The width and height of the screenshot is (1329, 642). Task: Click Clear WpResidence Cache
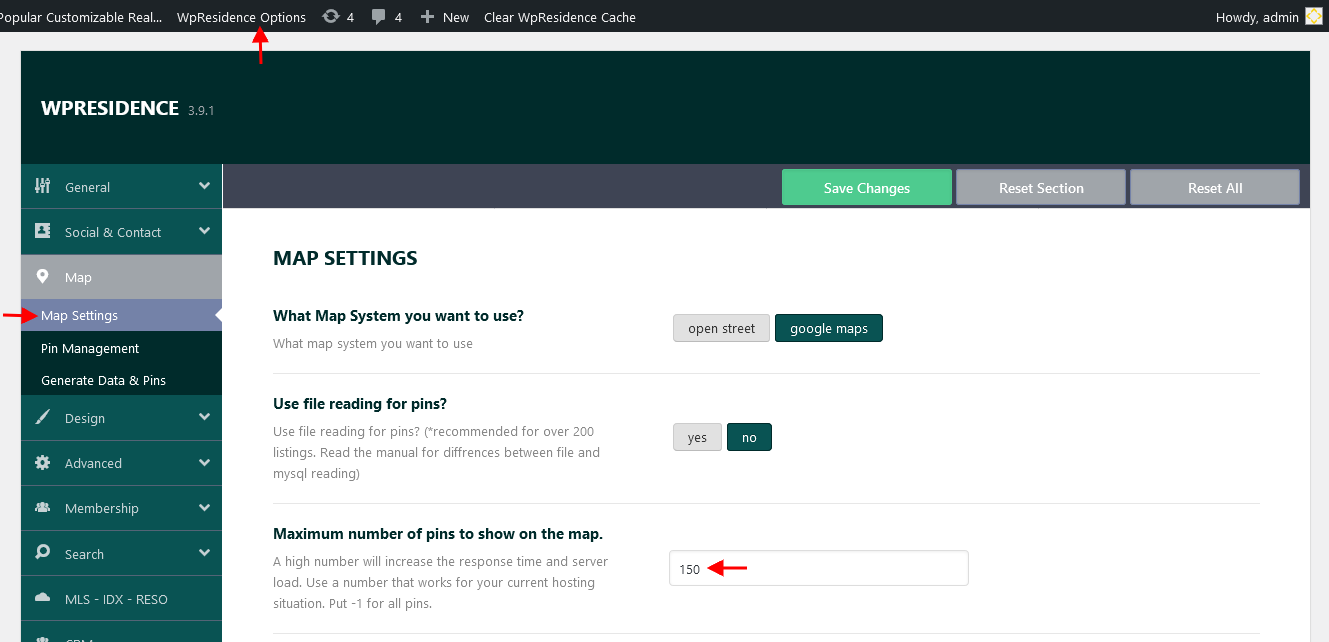(x=559, y=17)
